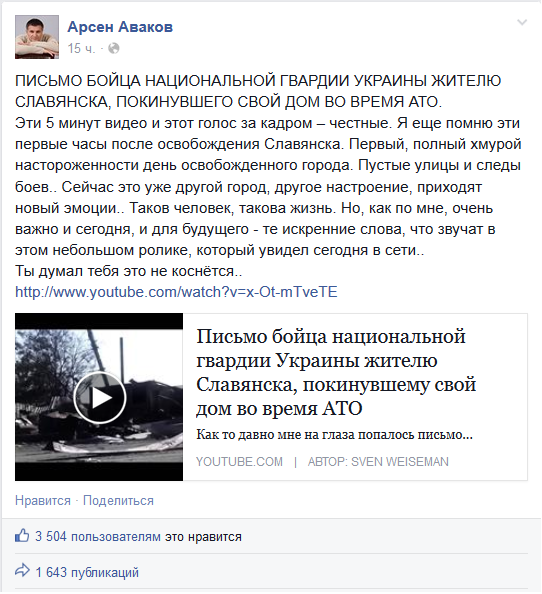Open the 15 ч. timestamp link
This screenshot has height=594, width=542.
81,48
